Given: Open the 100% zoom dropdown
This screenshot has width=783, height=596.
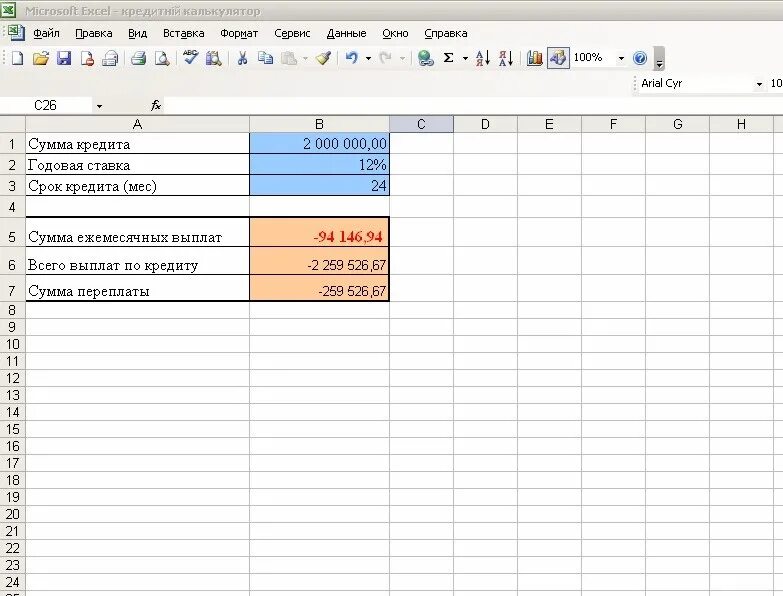Looking at the screenshot, I should pos(621,58).
